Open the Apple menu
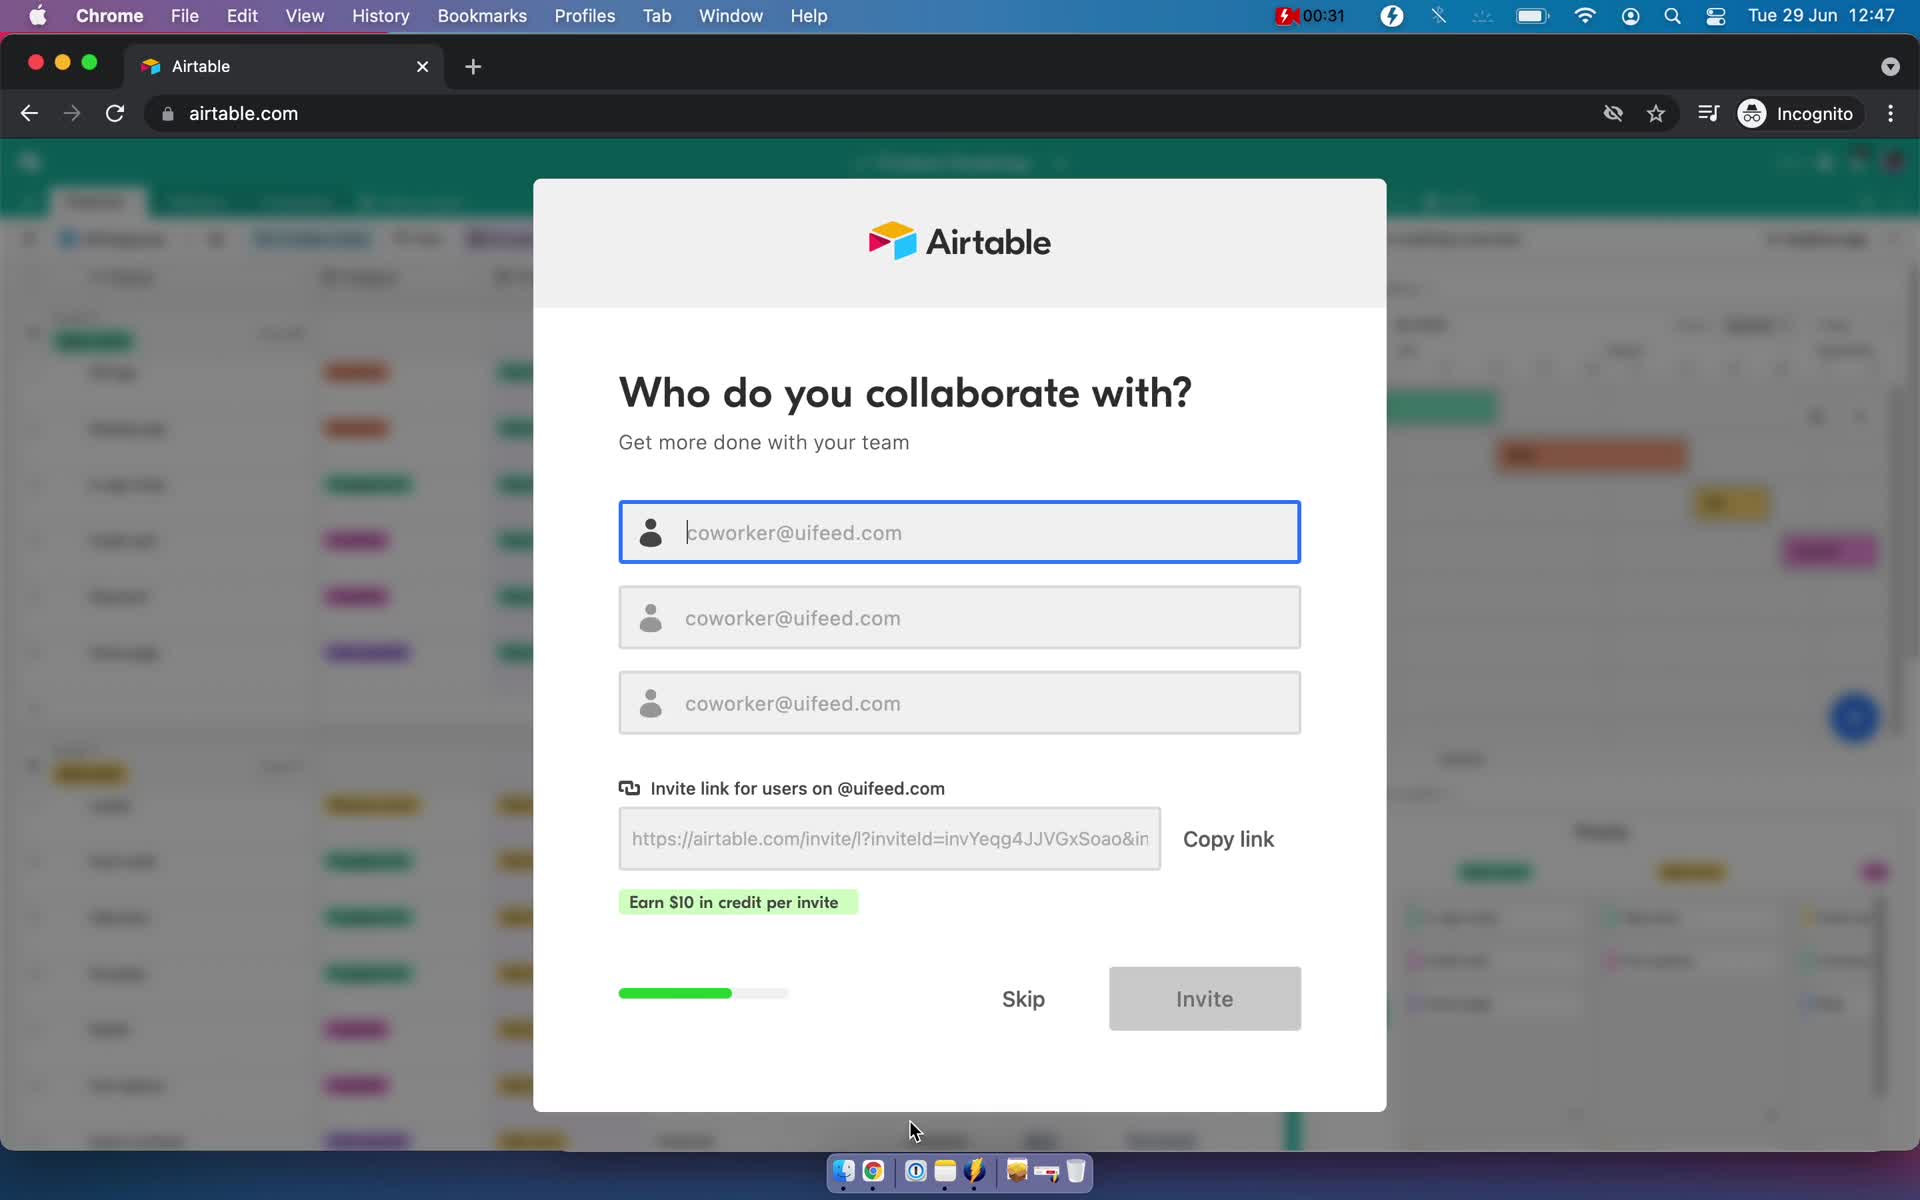1920x1200 pixels. (x=38, y=16)
